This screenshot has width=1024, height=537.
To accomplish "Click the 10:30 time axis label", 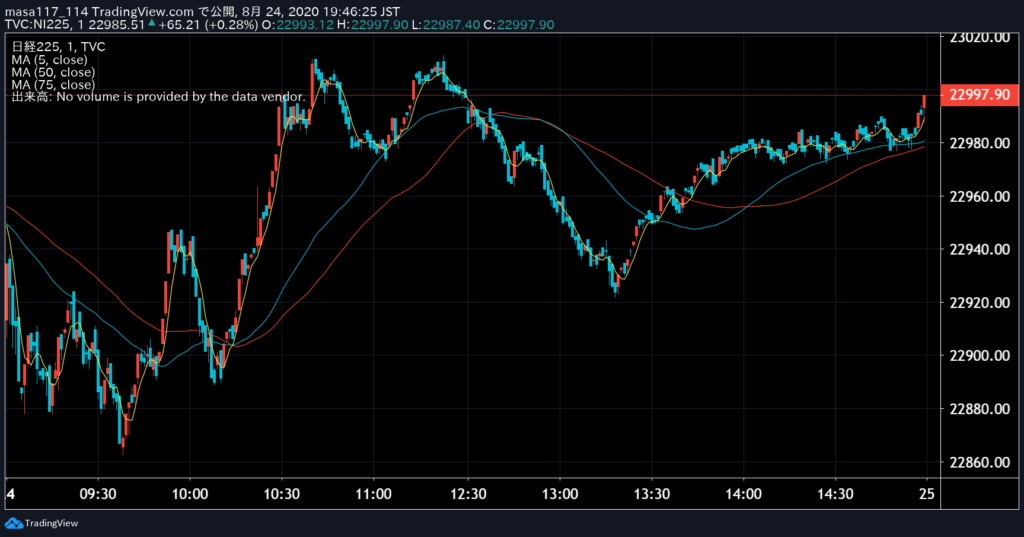I will click(281, 494).
